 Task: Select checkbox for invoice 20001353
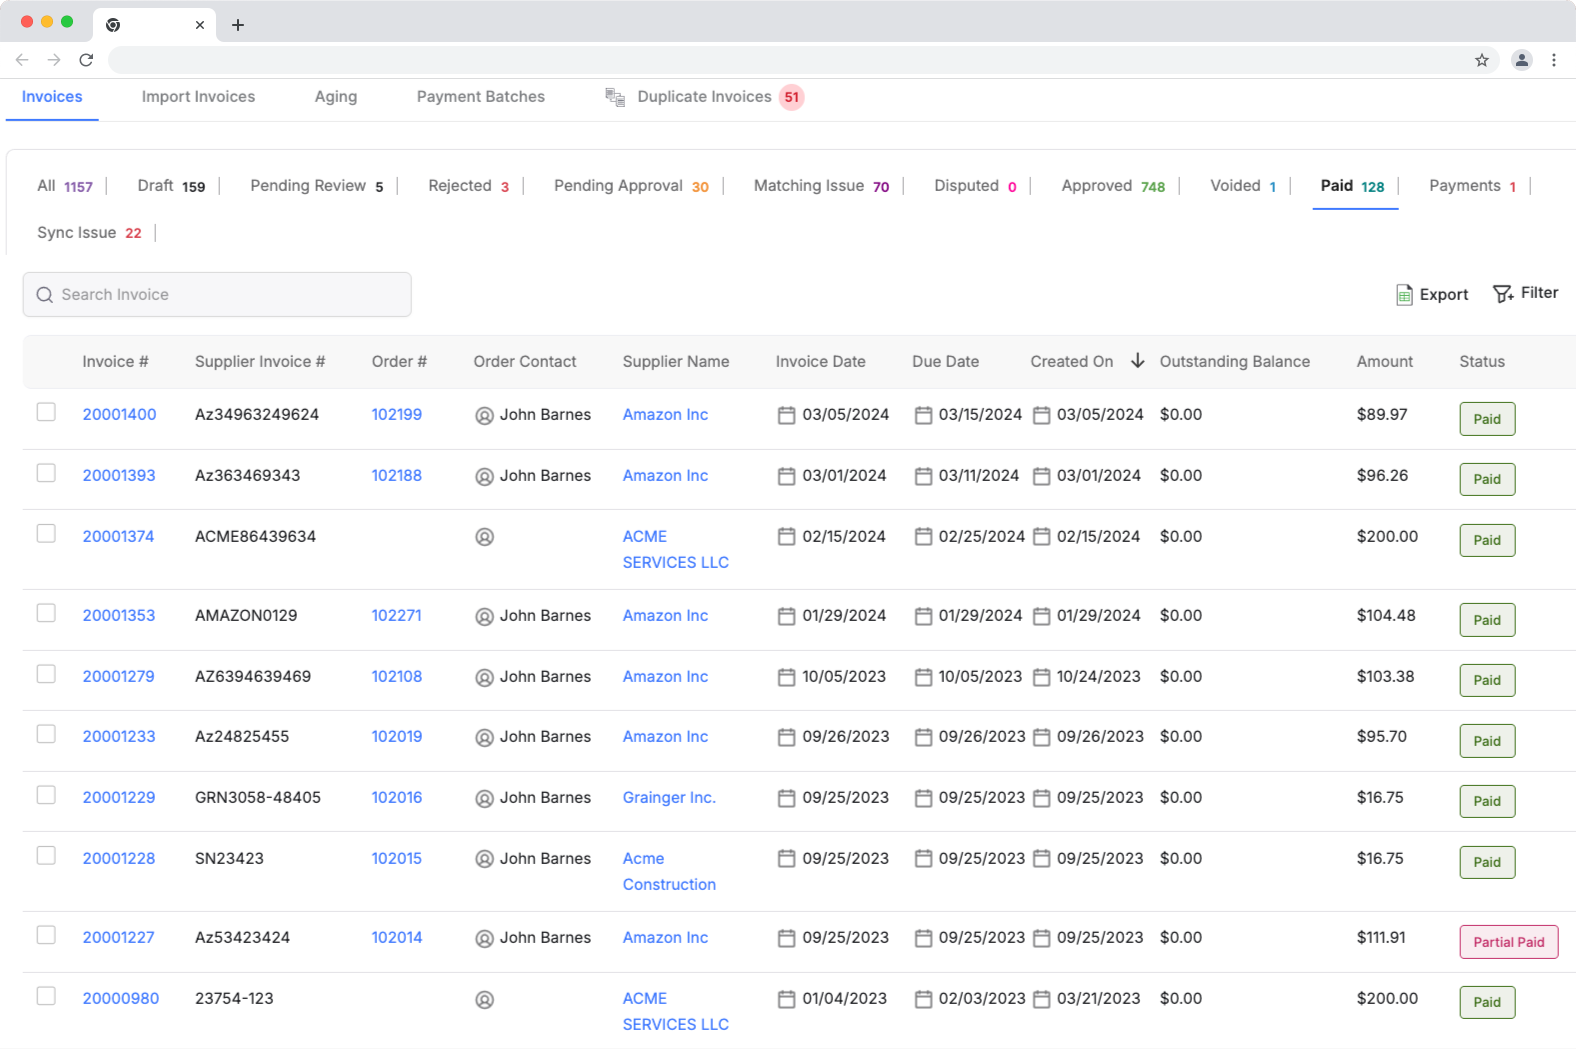pyautogui.click(x=46, y=613)
